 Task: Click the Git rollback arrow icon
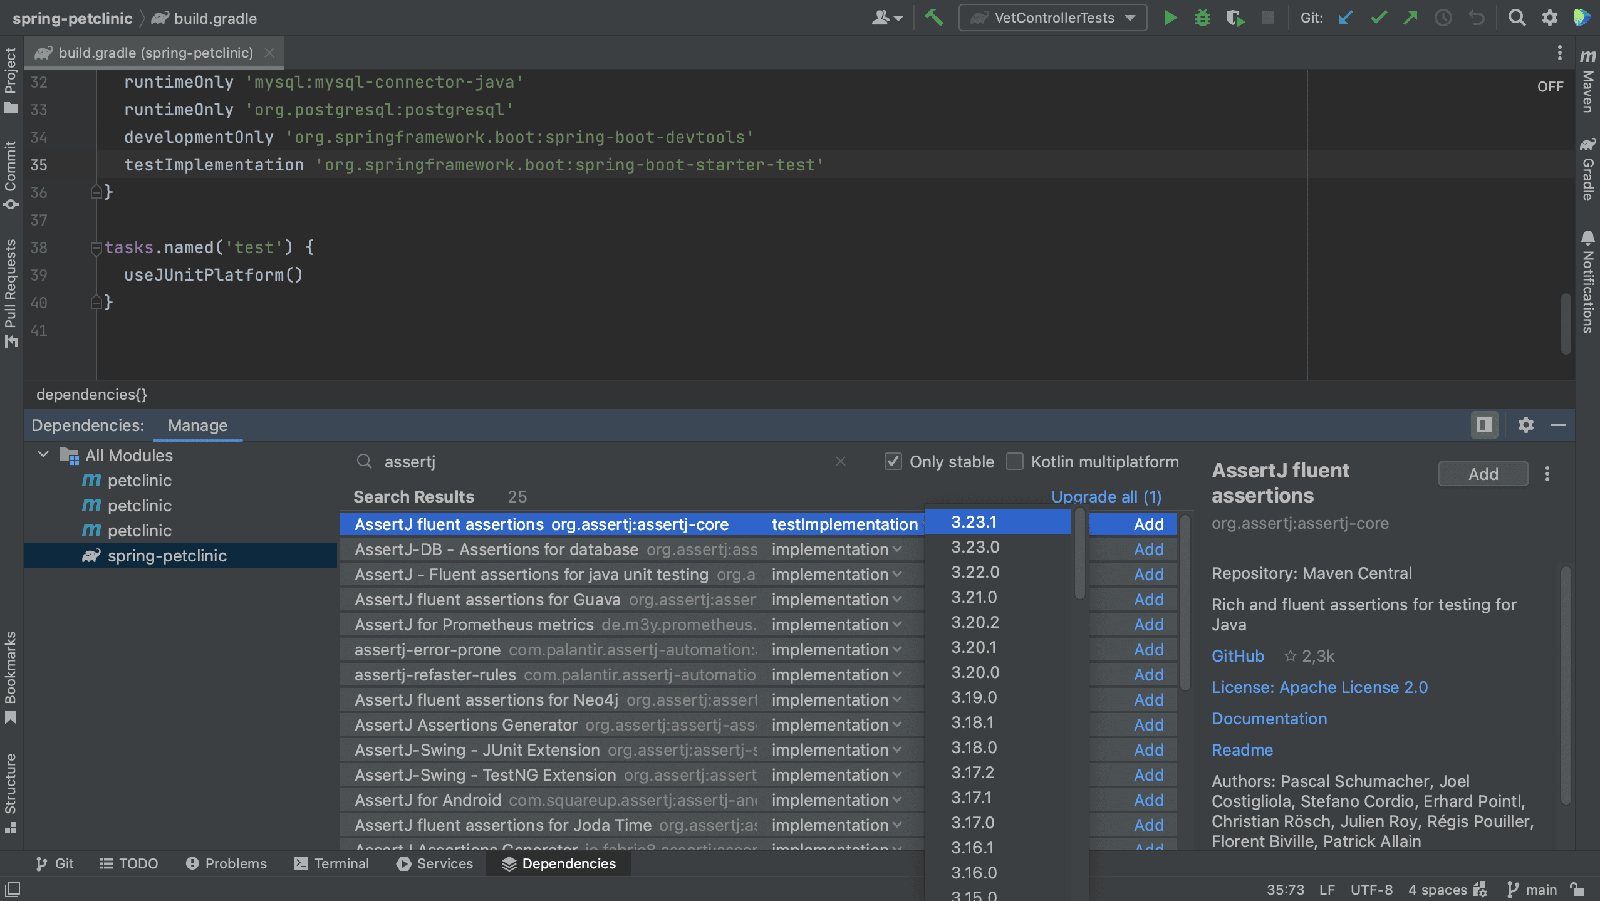tap(1476, 17)
